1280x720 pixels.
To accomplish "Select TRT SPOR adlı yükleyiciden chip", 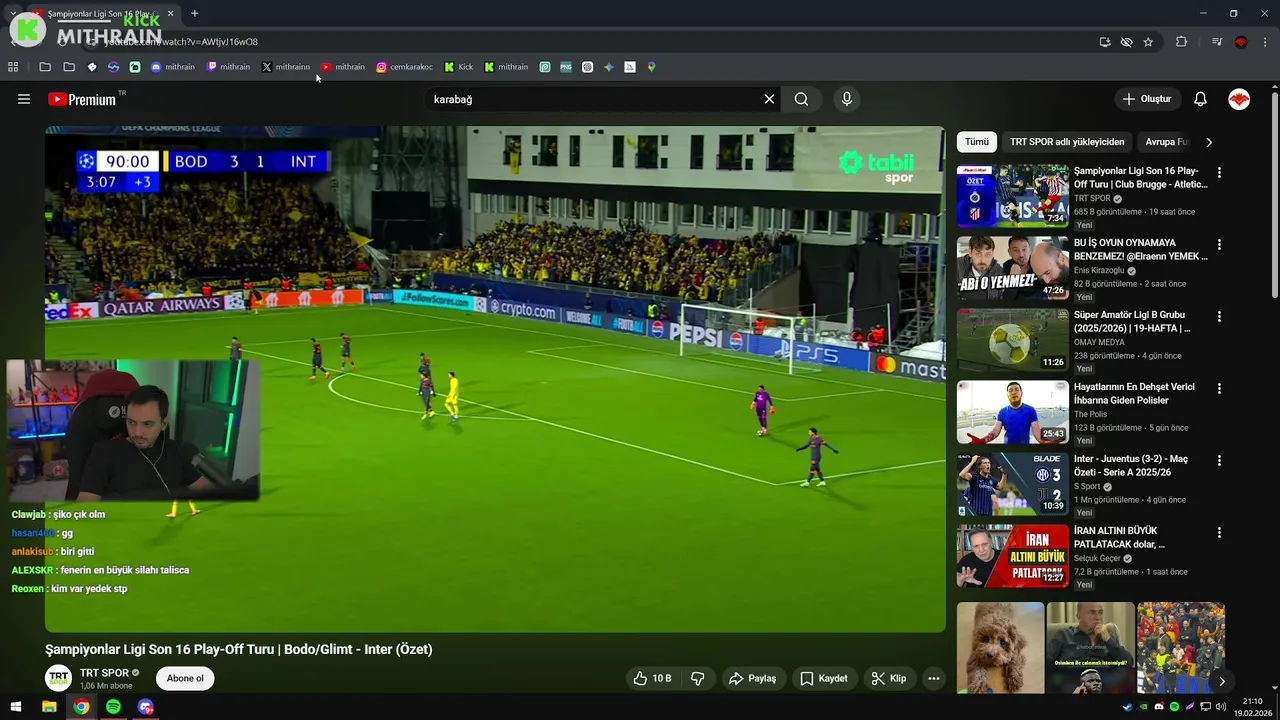I will coord(1067,142).
